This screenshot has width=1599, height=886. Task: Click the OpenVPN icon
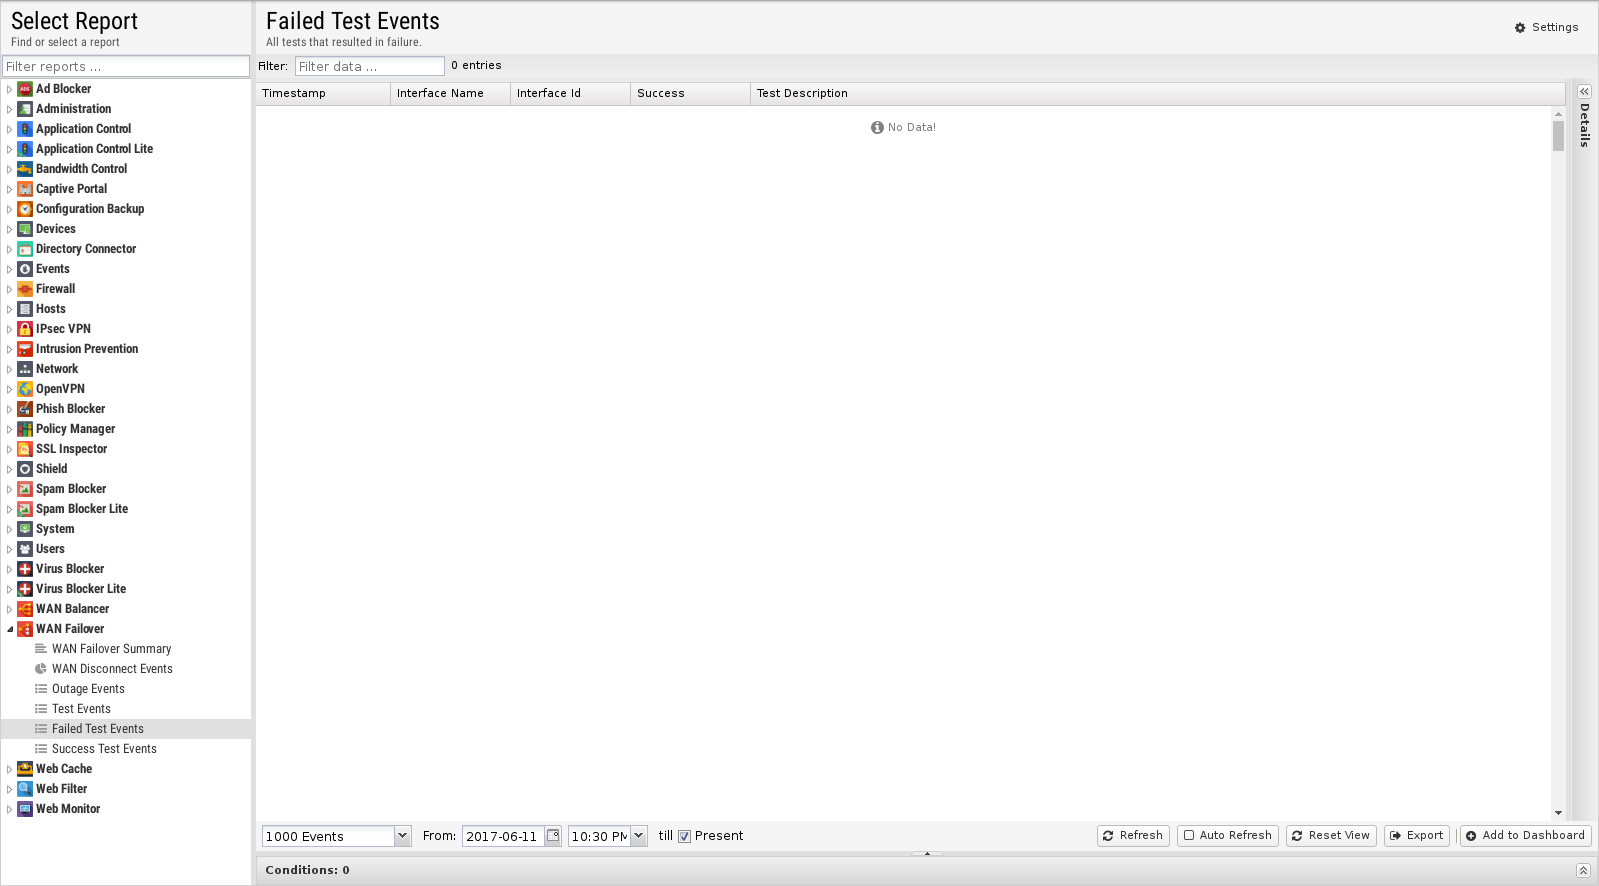point(25,389)
